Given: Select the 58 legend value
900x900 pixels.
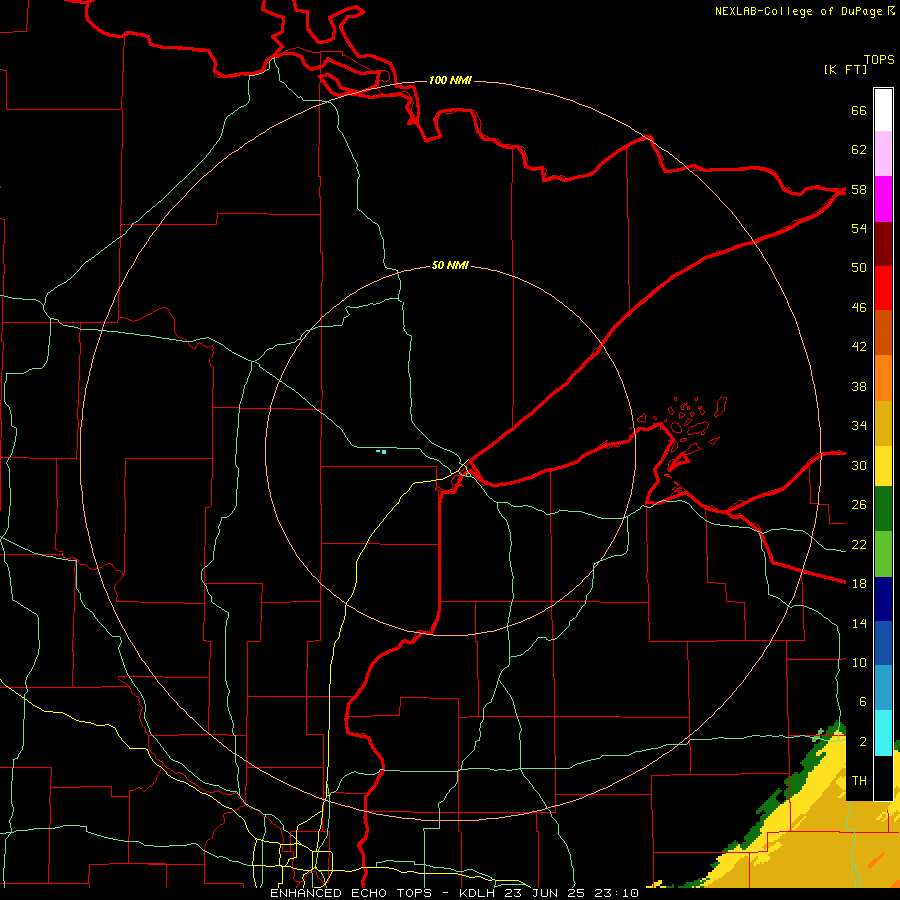Looking at the screenshot, I should 859,189.
